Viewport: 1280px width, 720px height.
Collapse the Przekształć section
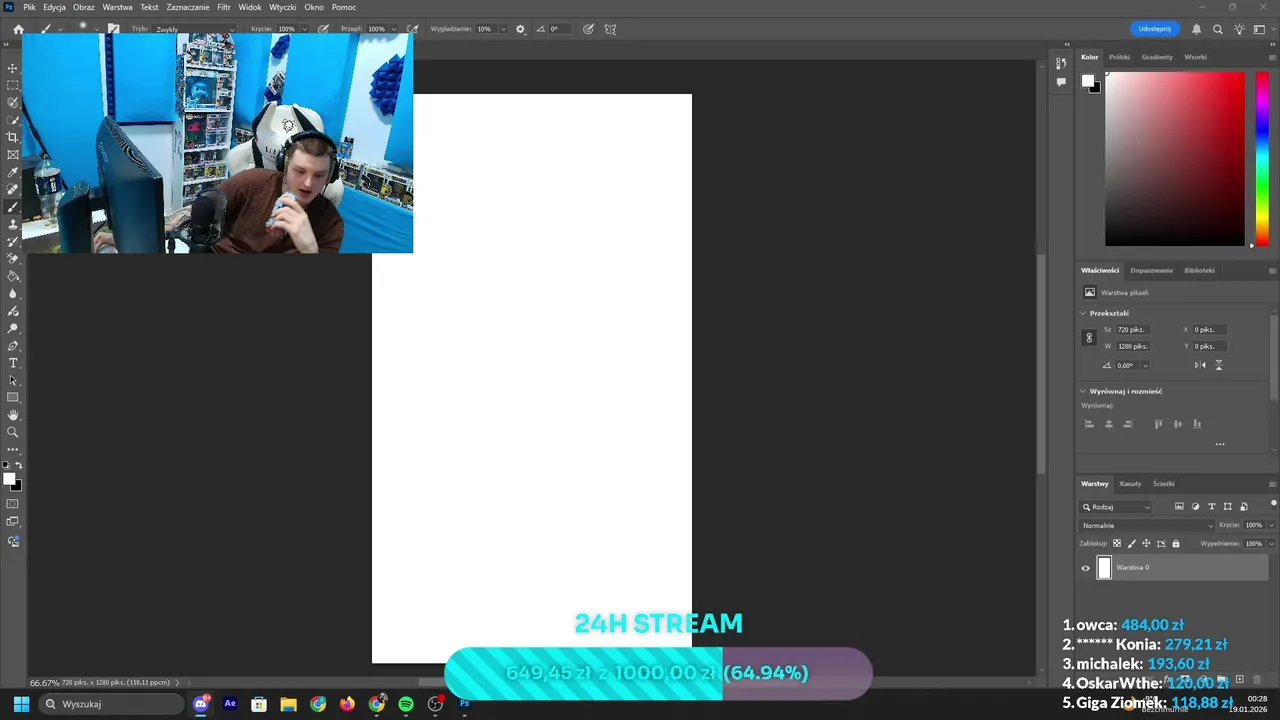[1083, 313]
